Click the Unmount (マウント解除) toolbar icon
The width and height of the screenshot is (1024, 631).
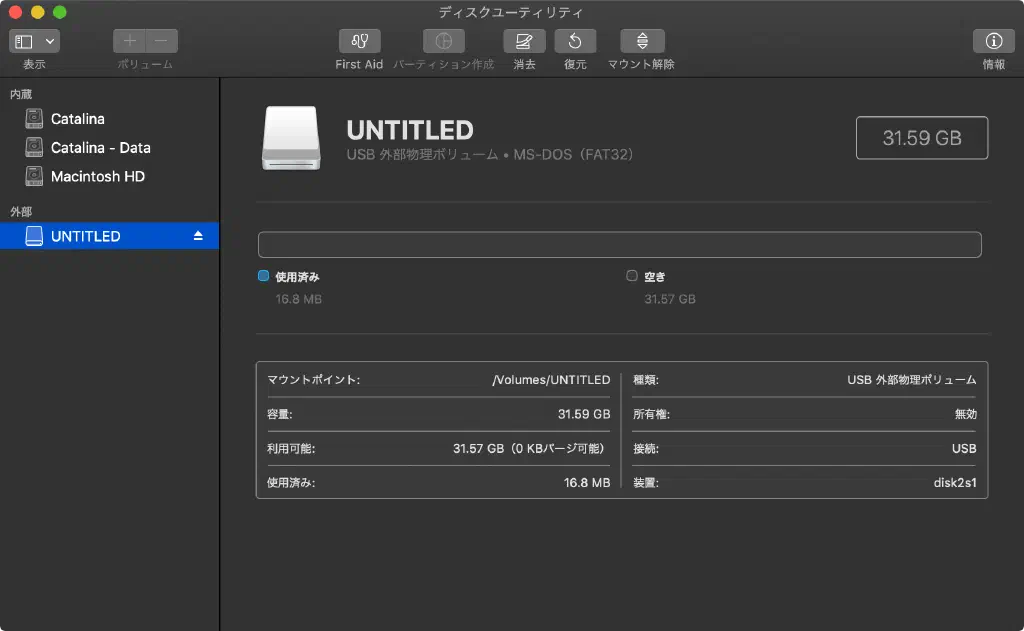coord(641,41)
